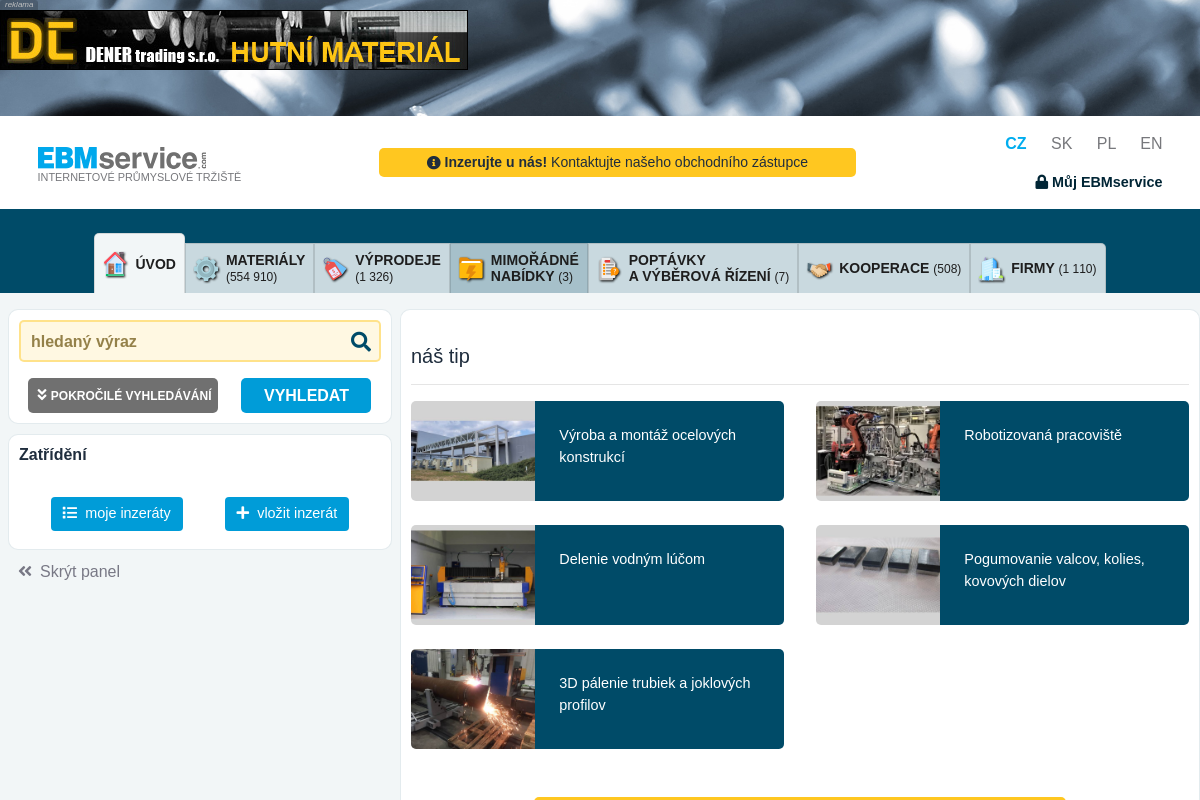Open Delenie vodným lúčom tip
The height and width of the screenshot is (800, 1200).
(x=597, y=575)
